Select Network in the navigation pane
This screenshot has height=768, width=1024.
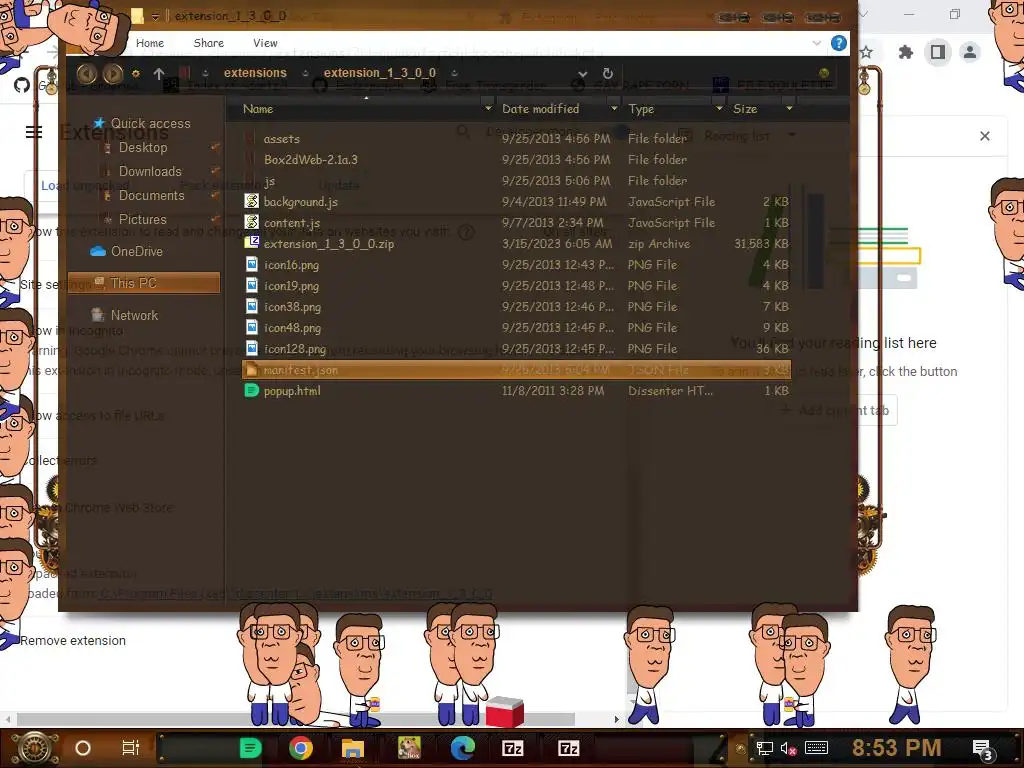(134, 315)
